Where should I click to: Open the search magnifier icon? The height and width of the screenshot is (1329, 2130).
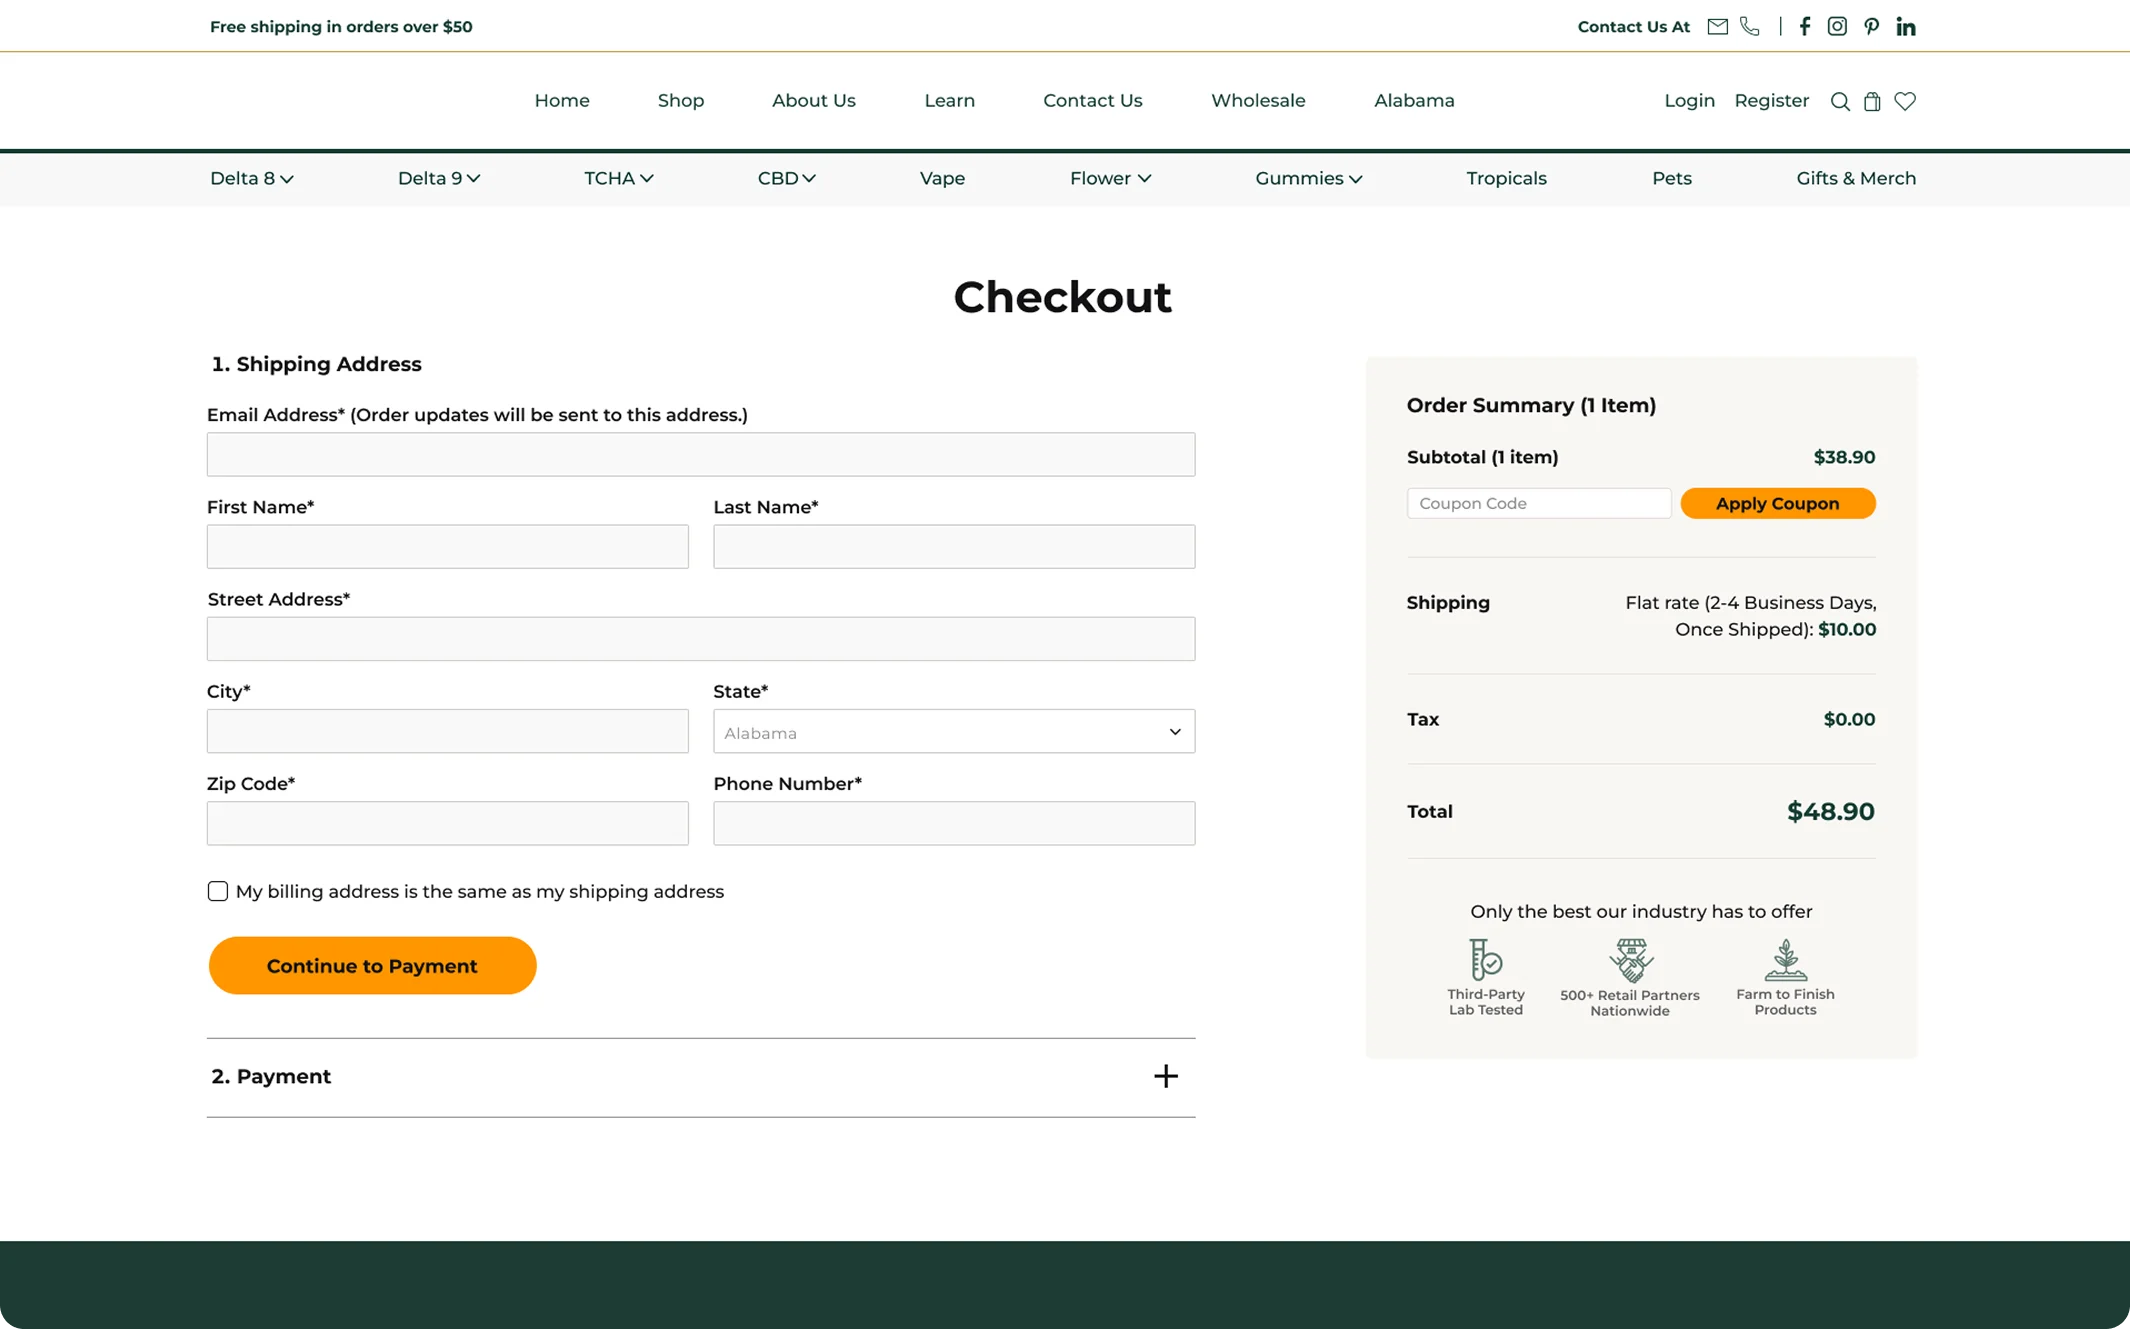[1840, 101]
